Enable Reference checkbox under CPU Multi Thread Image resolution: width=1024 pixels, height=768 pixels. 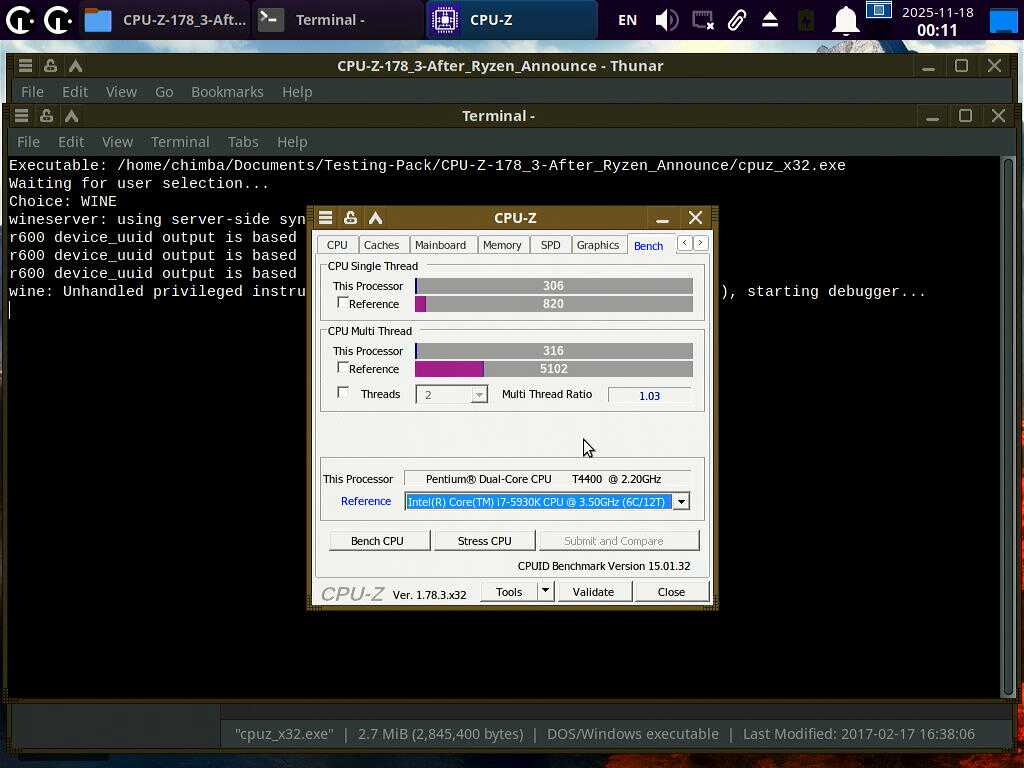[x=342, y=368]
